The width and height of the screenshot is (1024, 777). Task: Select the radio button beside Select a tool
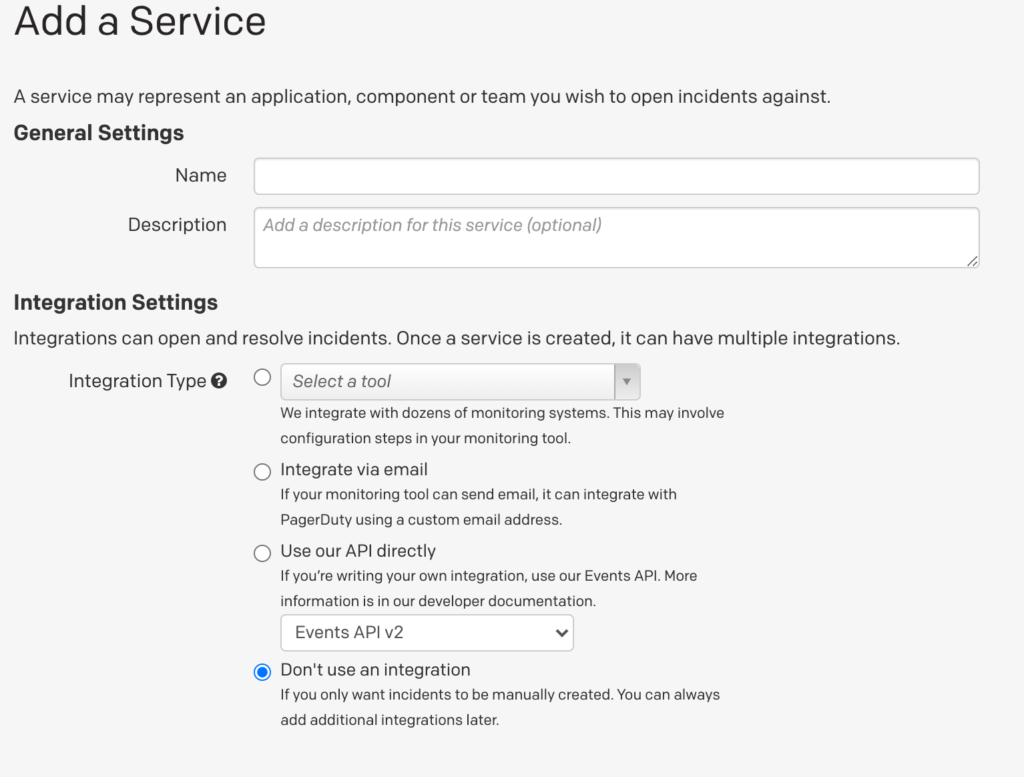coord(262,378)
